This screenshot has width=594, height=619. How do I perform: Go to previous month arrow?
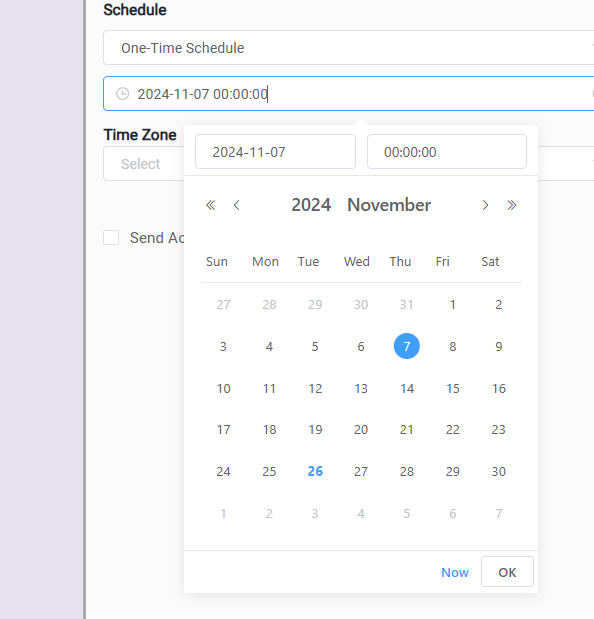(236, 205)
